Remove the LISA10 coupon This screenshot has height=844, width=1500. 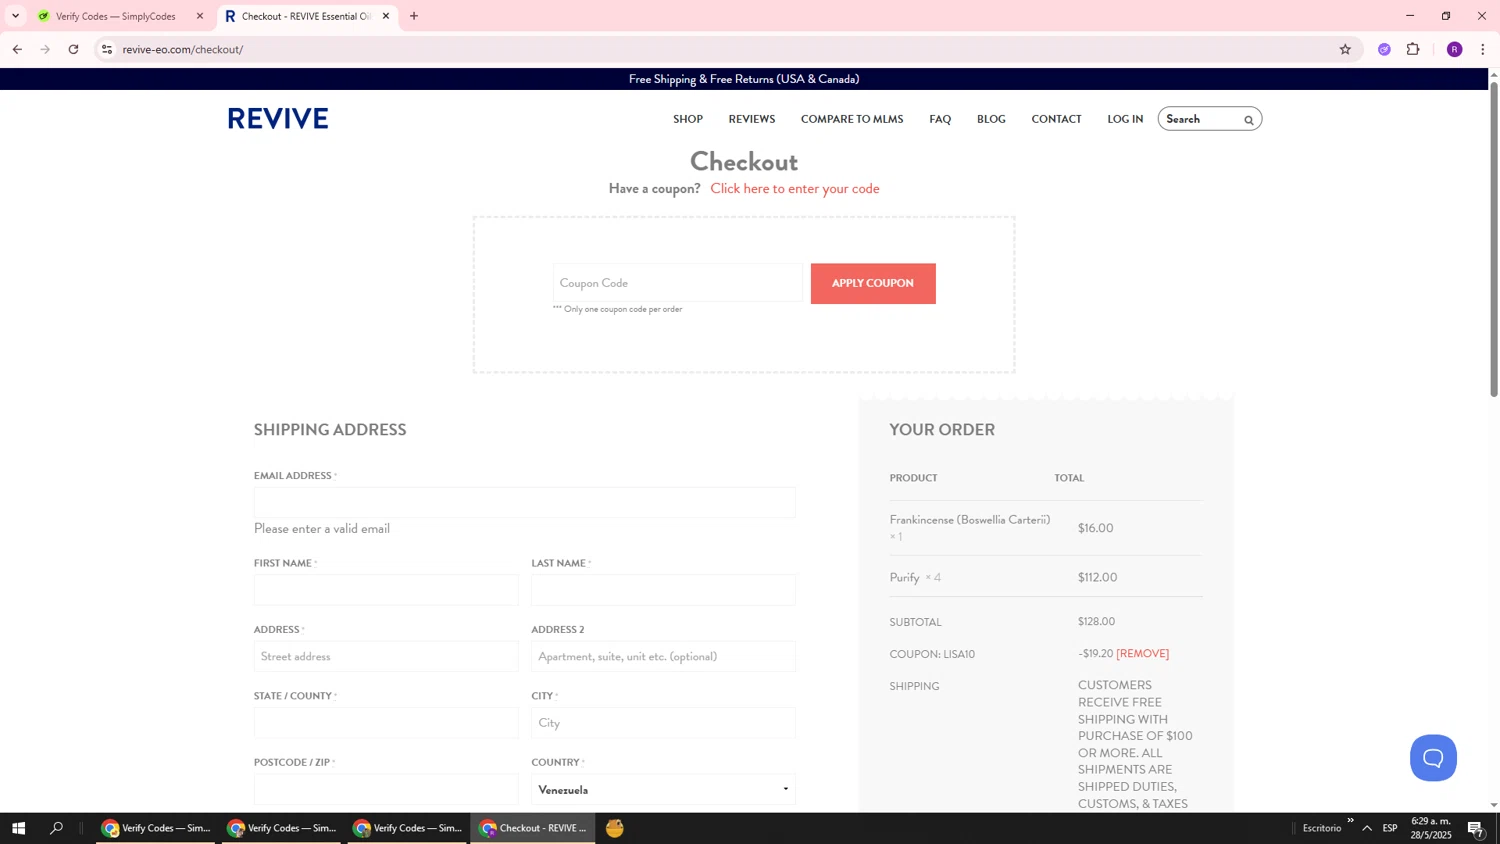1142,654
